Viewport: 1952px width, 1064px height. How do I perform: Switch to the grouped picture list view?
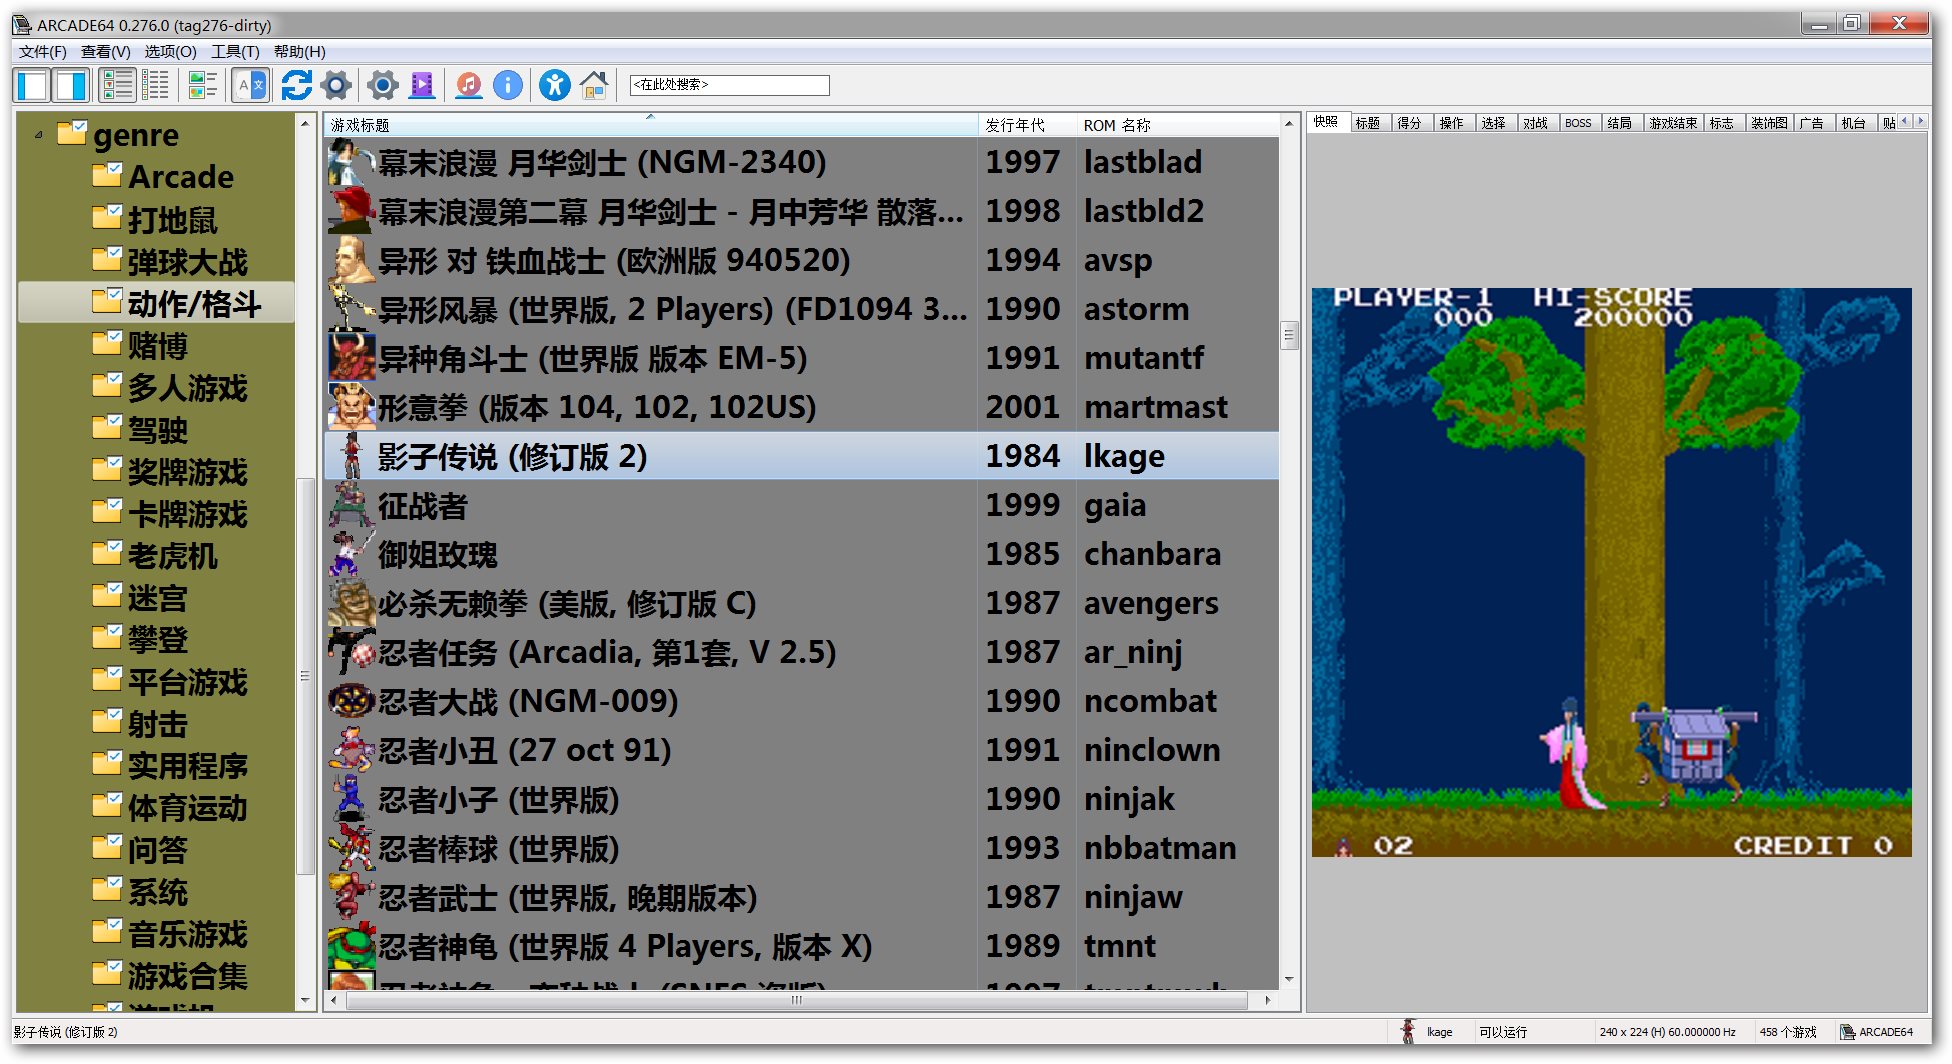point(203,86)
